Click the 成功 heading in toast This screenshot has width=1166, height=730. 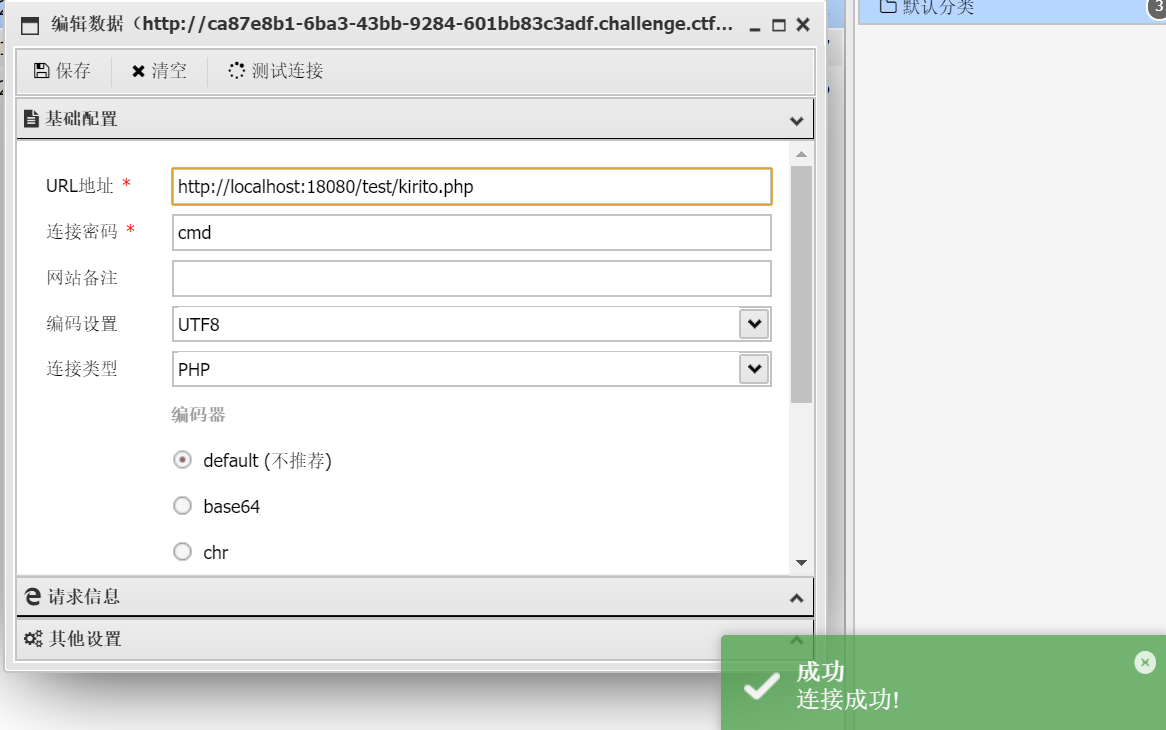coord(820,672)
